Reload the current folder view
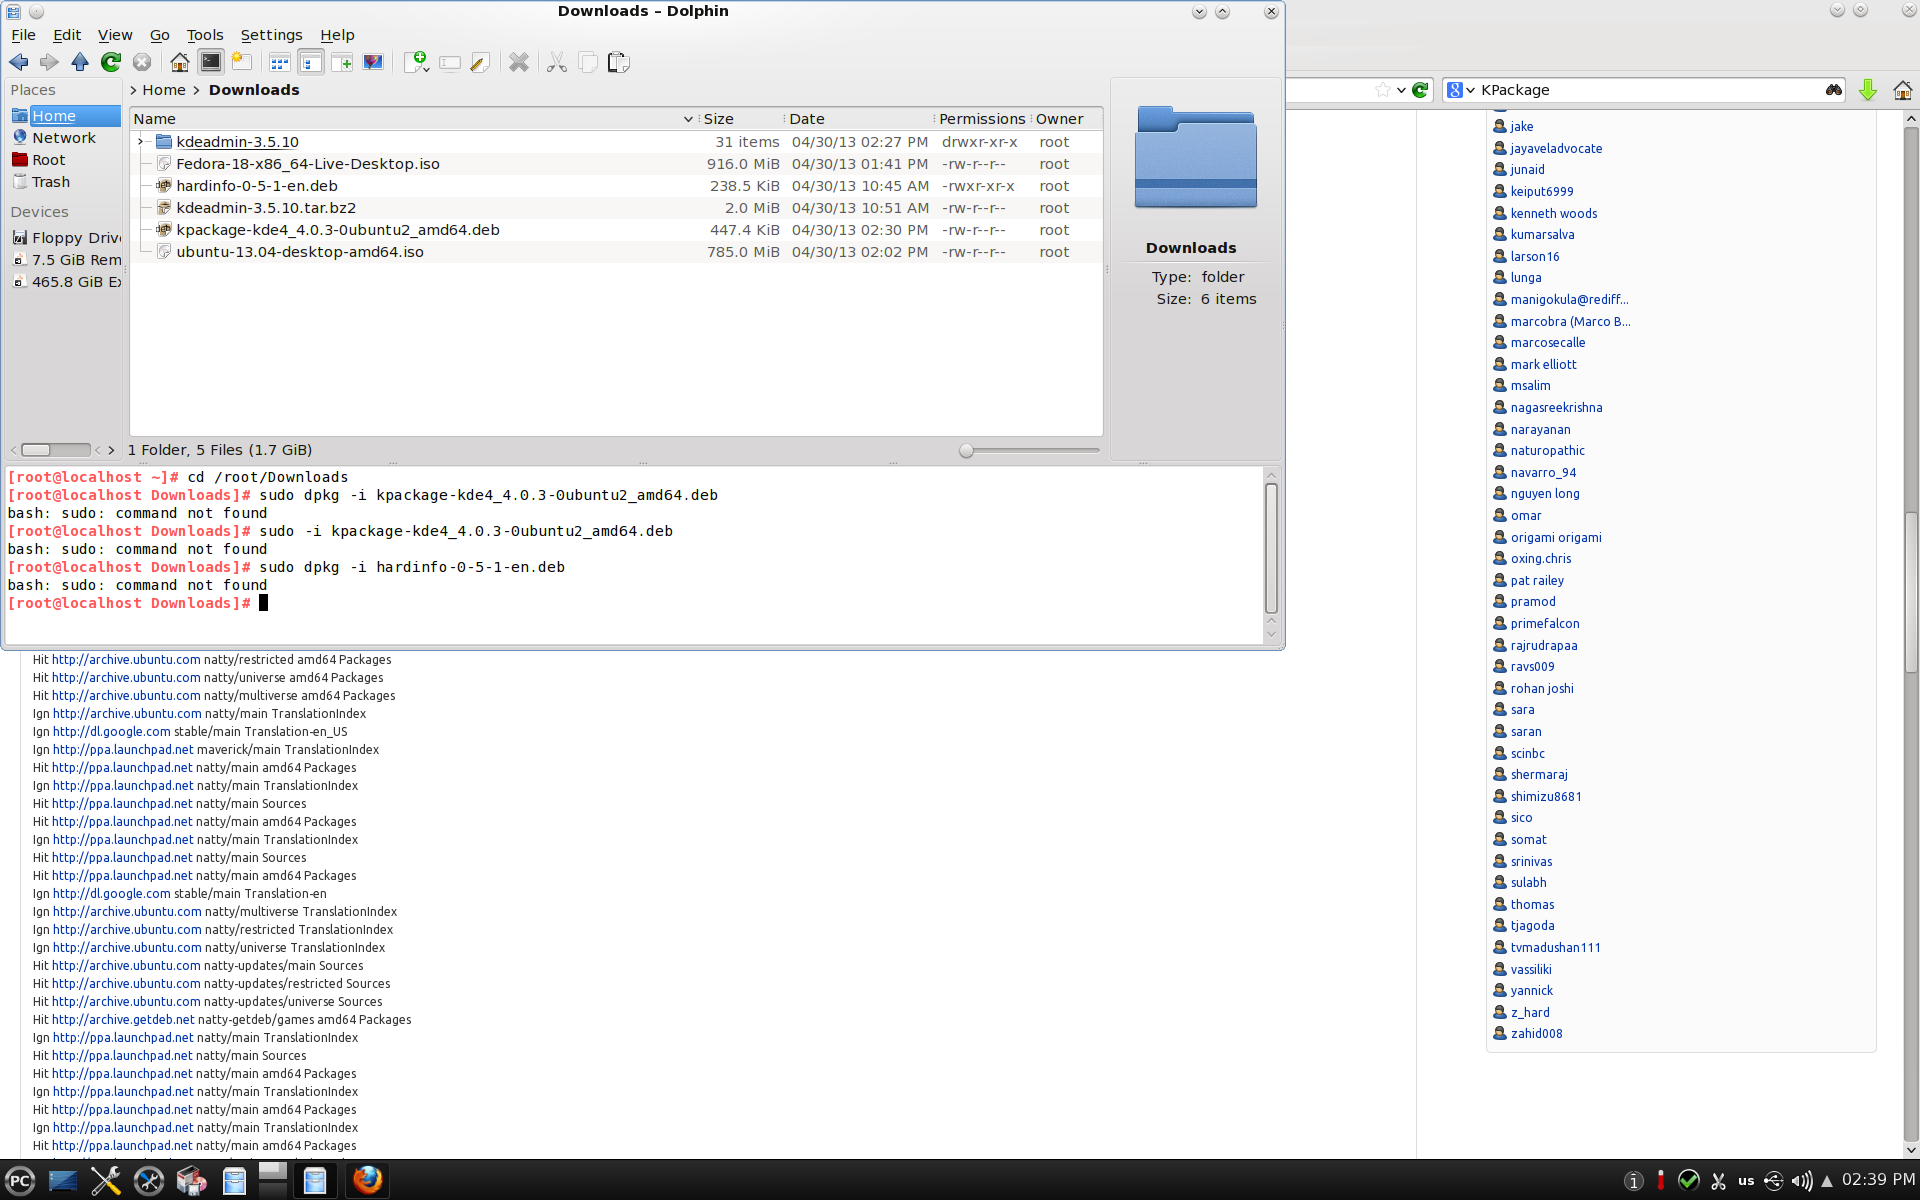Image resolution: width=1920 pixels, height=1200 pixels. (111, 62)
